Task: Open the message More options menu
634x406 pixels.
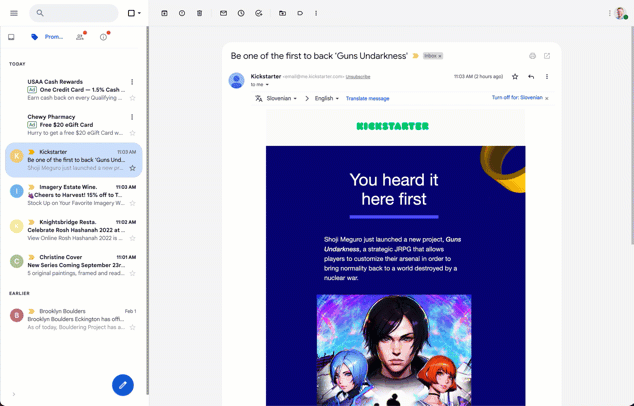Action: 547,76
